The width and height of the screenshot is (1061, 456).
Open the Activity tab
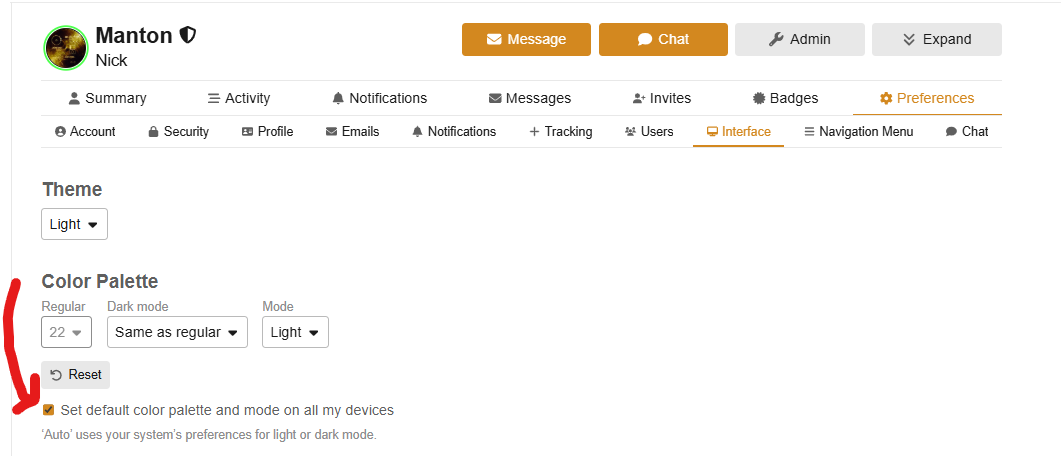[239, 98]
